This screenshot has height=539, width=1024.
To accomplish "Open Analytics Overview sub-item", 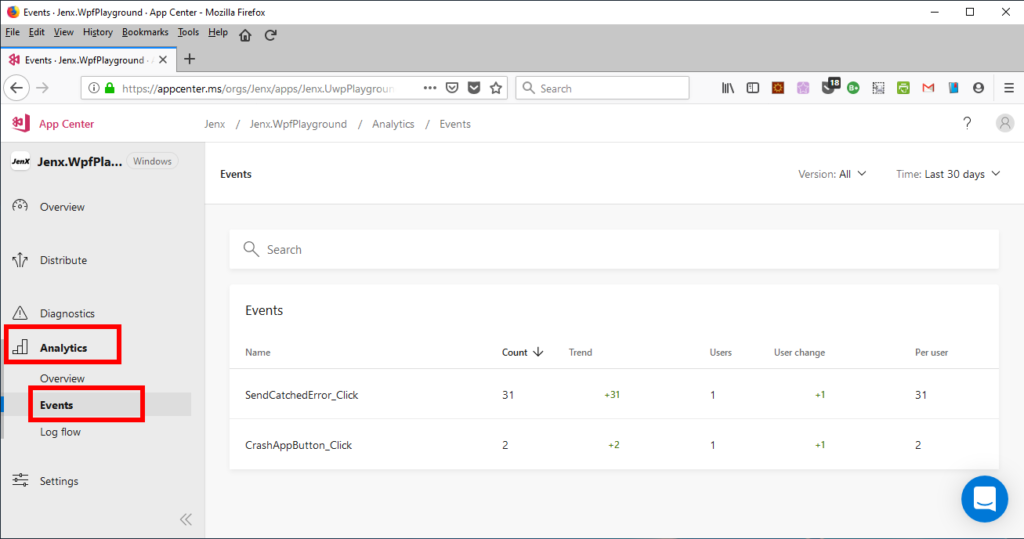I will 62,378.
